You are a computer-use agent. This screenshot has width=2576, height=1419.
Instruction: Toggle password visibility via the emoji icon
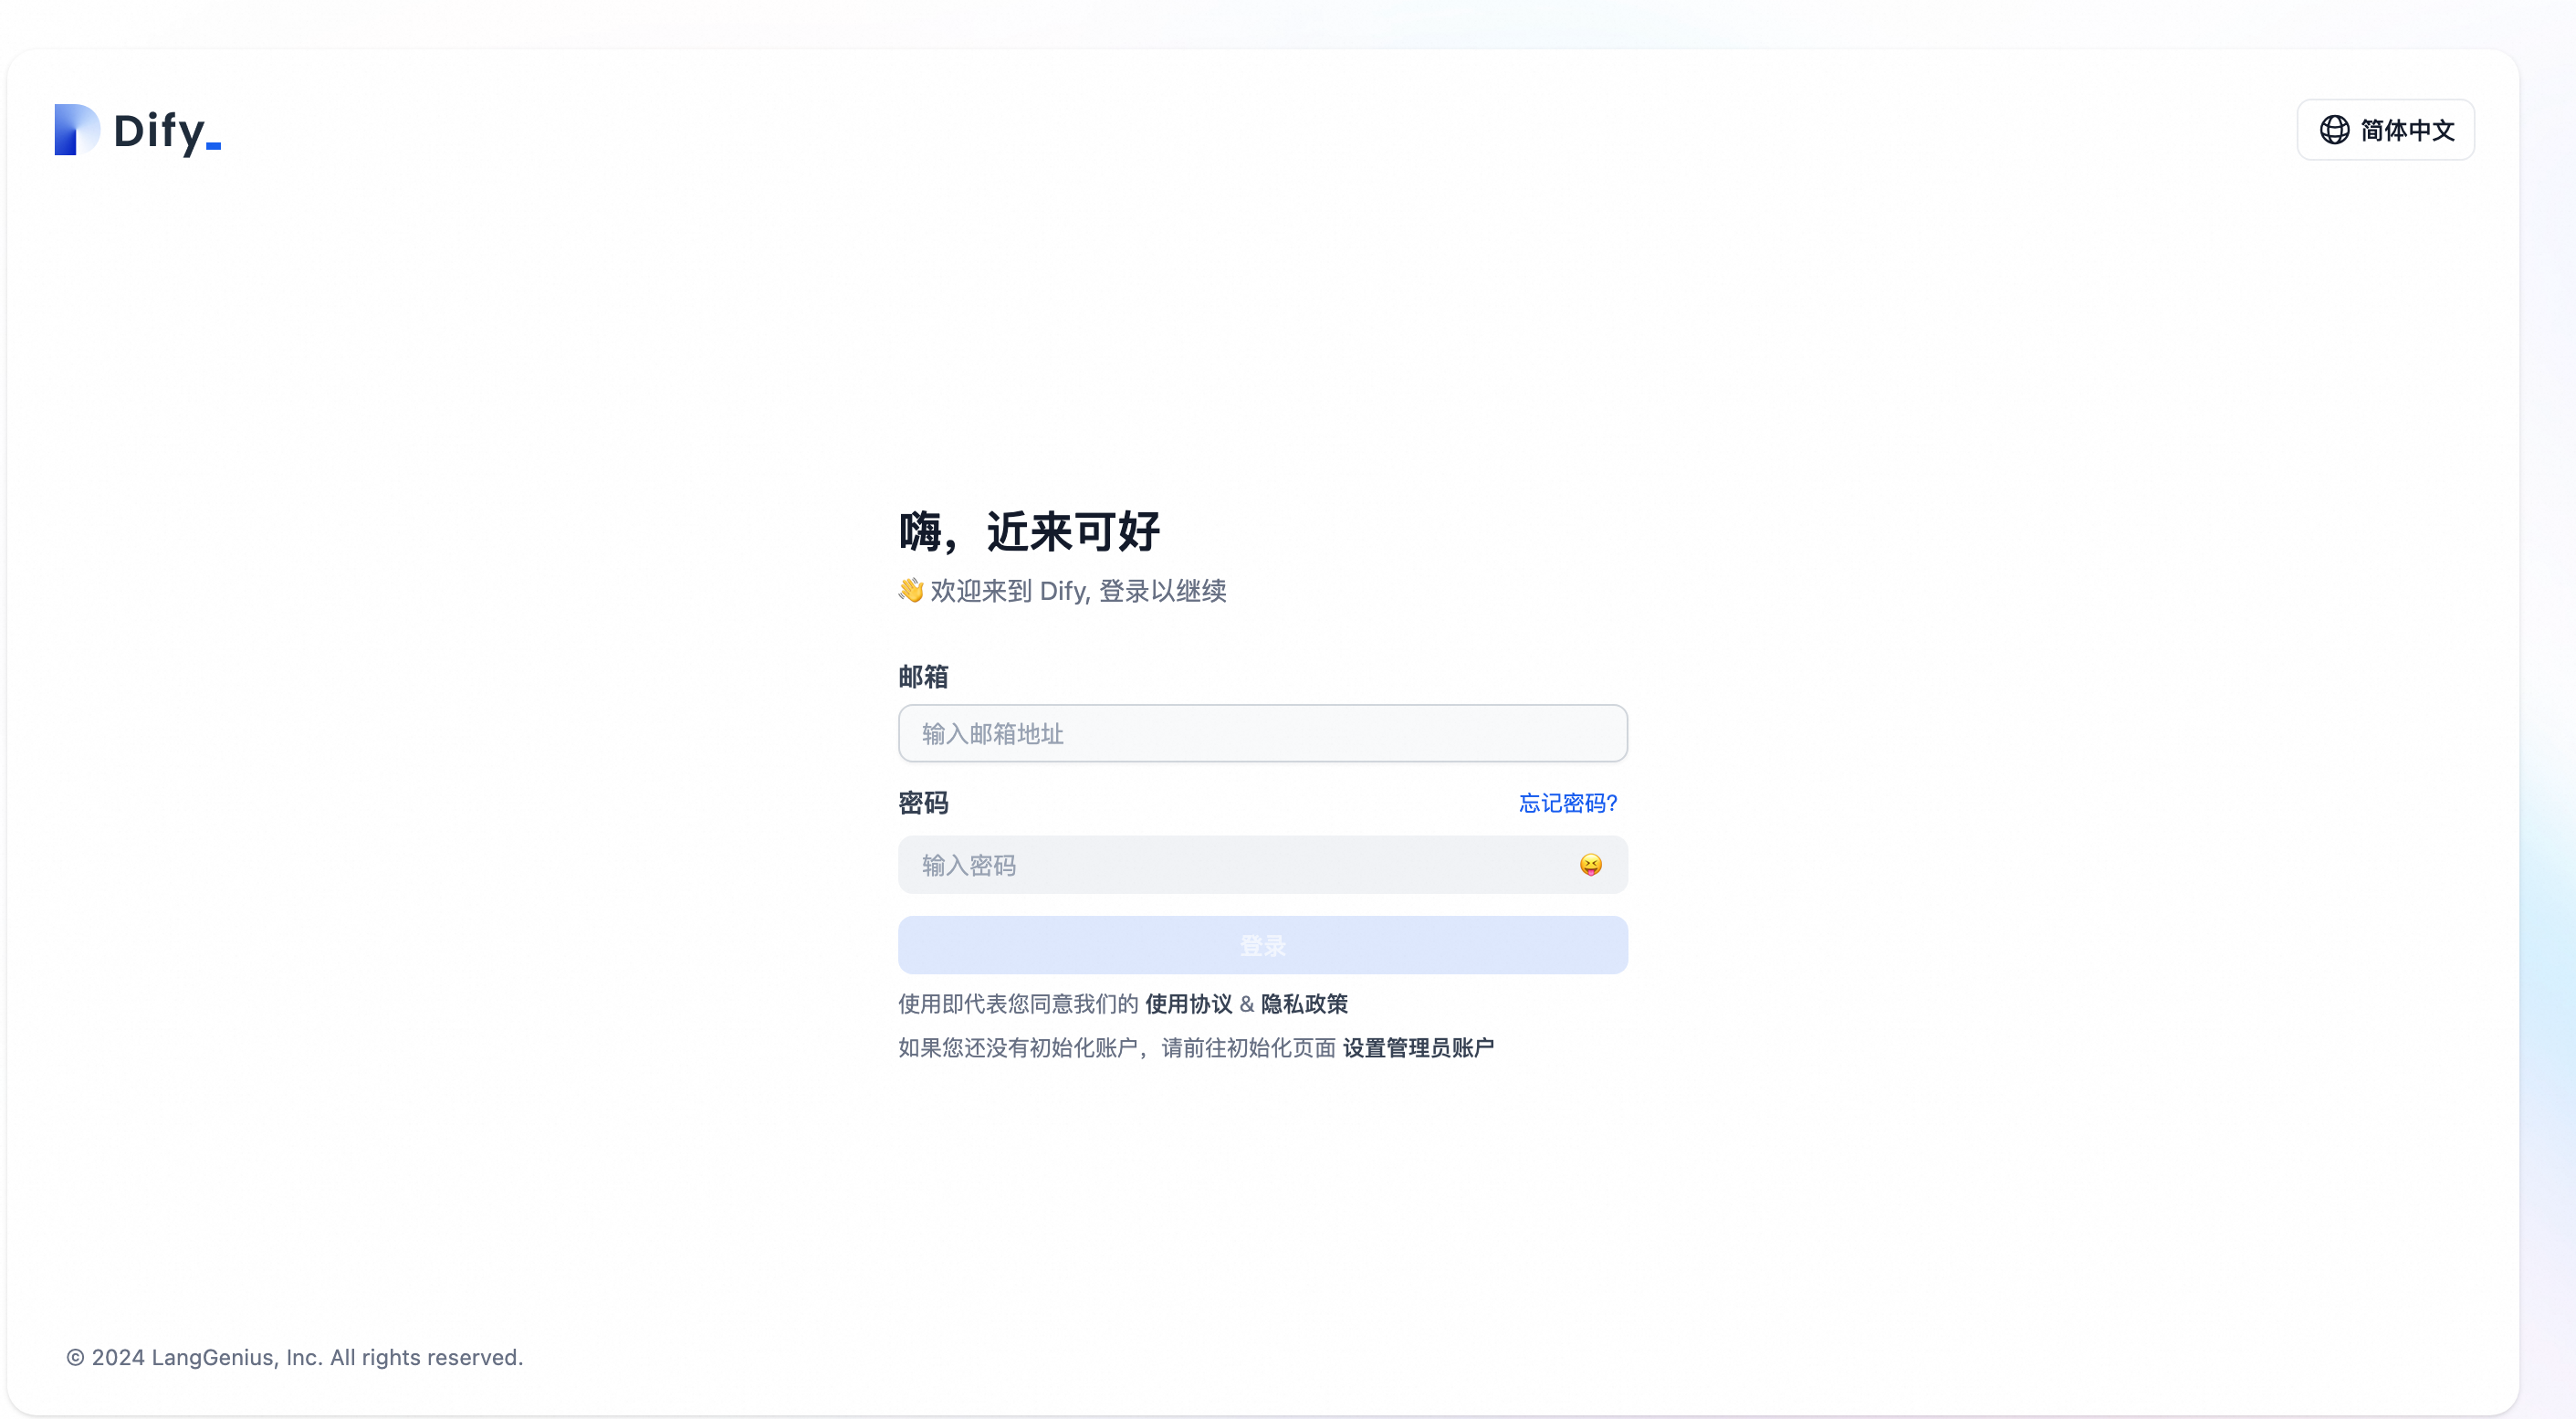1590,864
